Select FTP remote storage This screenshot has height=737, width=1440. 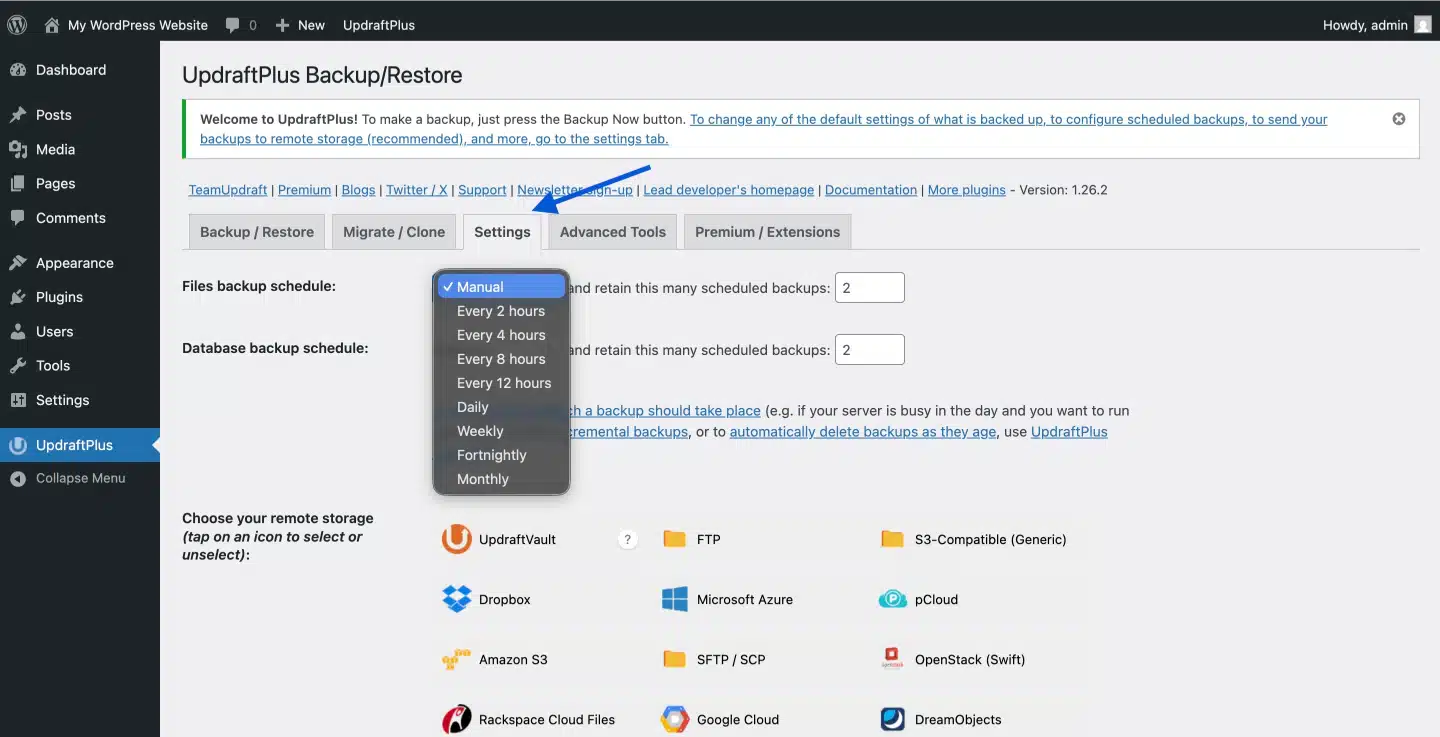(692, 539)
